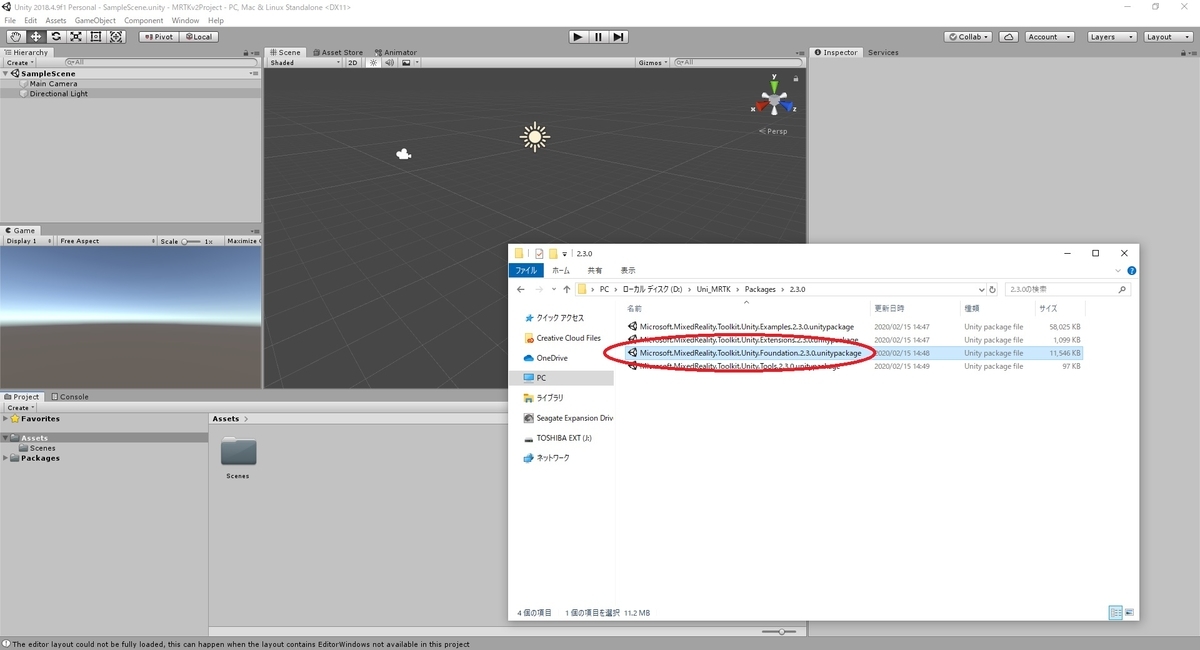Adjust the Game view Scale slider

(190, 241)
